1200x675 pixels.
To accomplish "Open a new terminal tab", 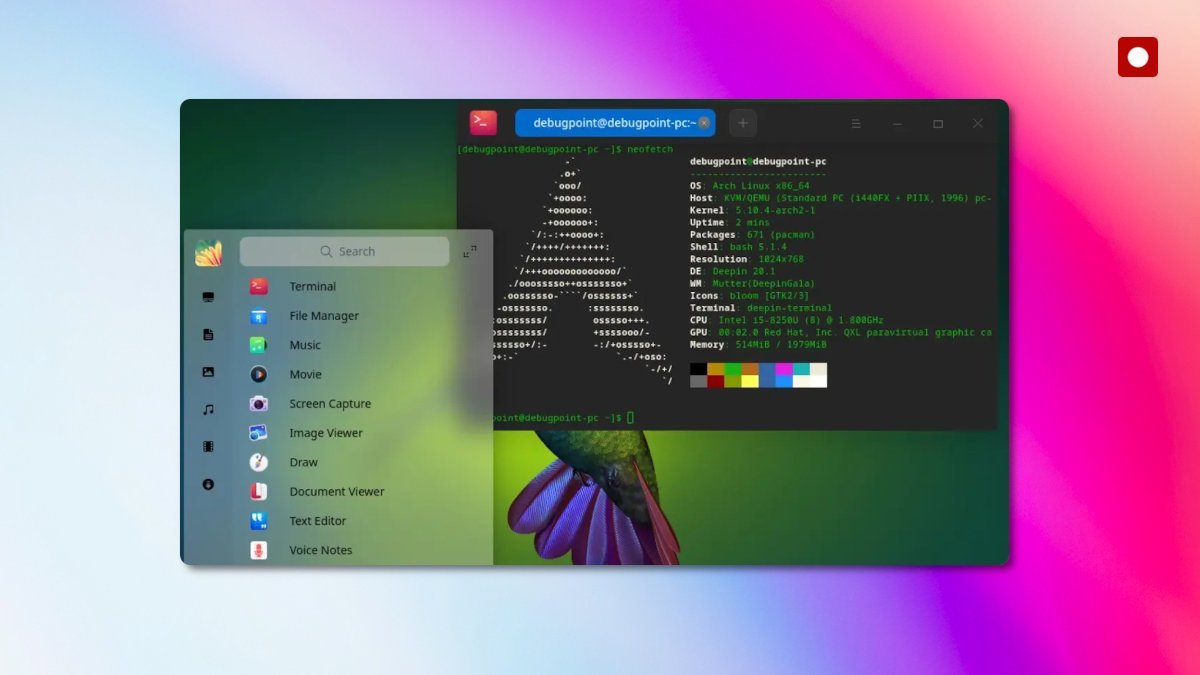I will pyautogui.click(x=742, y=122).
